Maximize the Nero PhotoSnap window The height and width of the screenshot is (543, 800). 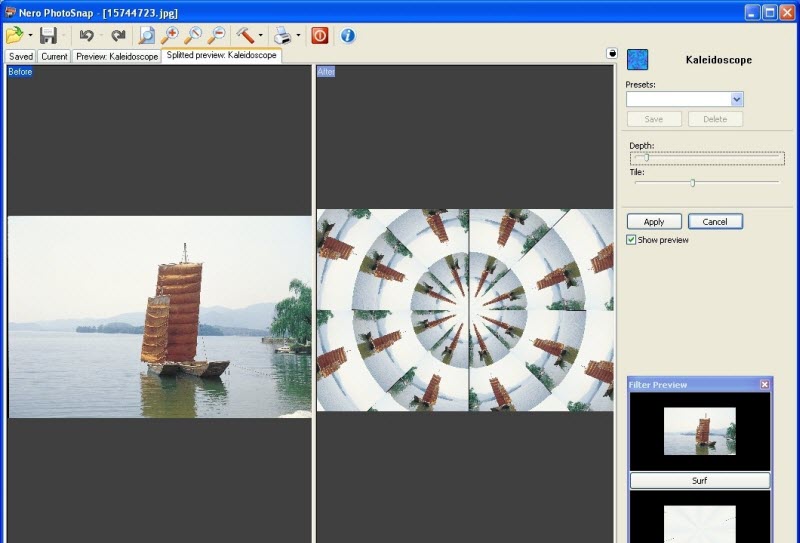(769, 12)
